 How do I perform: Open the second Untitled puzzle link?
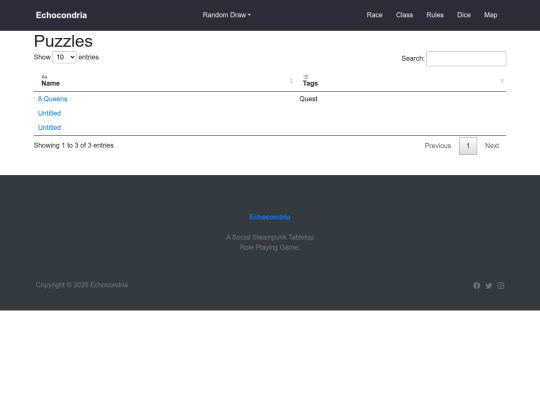point(49,127)
